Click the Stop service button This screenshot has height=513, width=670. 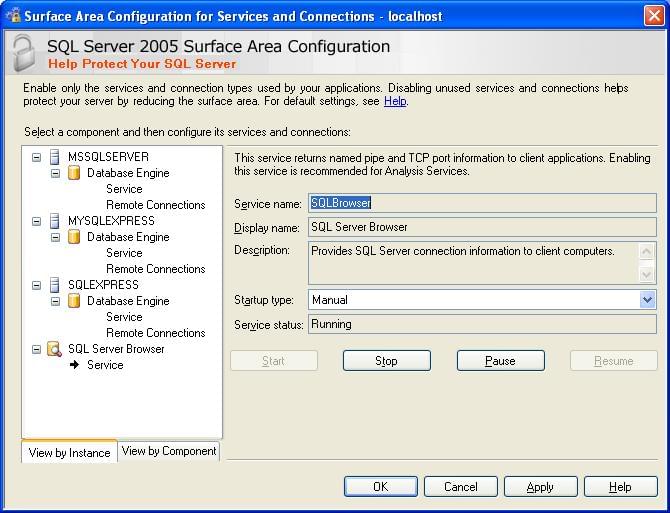[387, 361]
